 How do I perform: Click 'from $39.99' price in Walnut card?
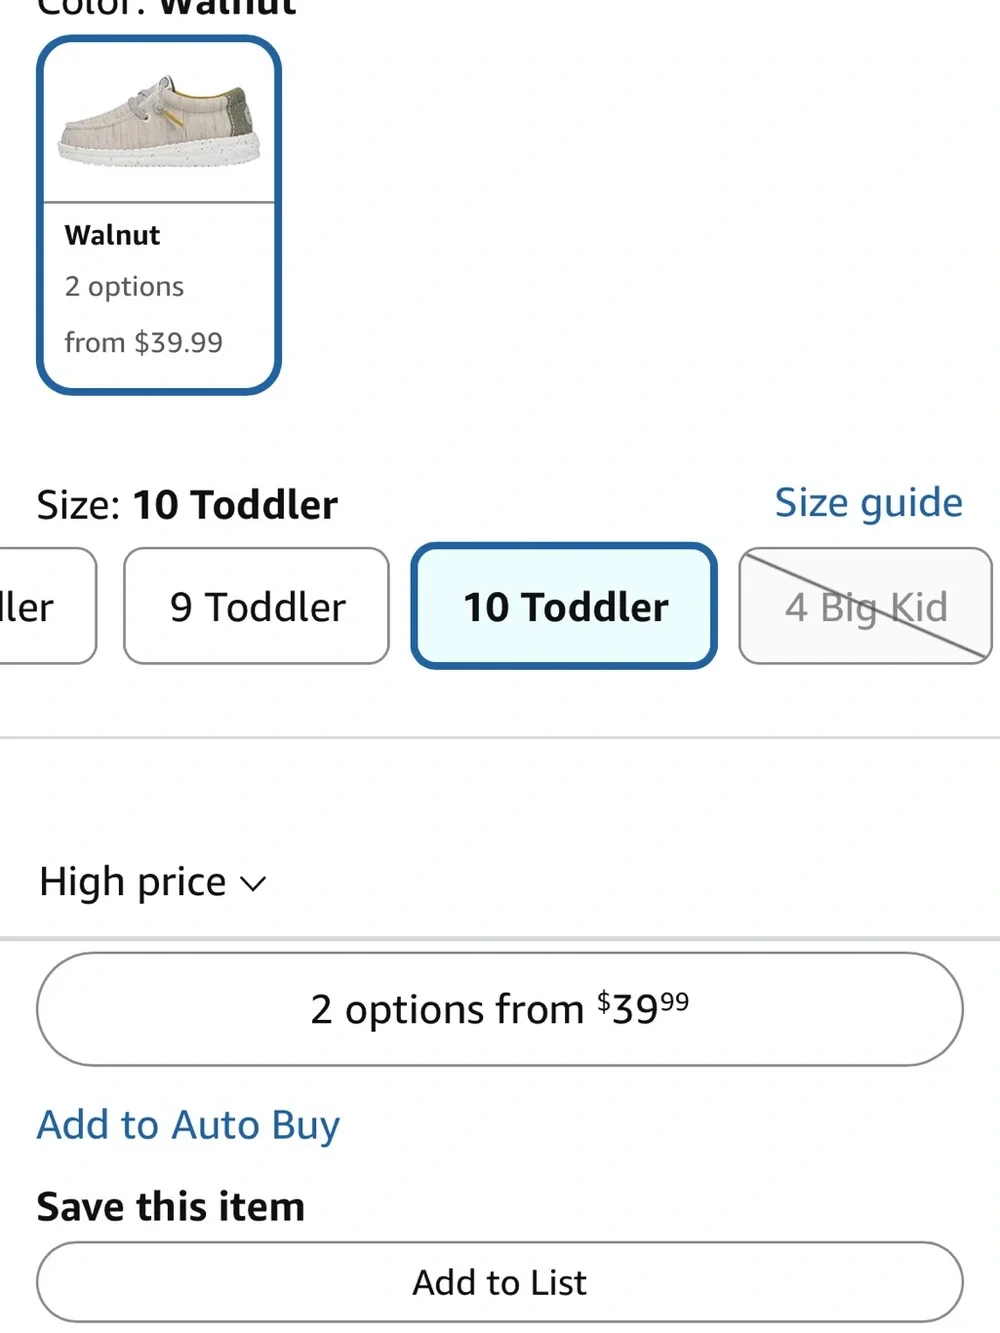pyautogui.click(x=143, y=342)
